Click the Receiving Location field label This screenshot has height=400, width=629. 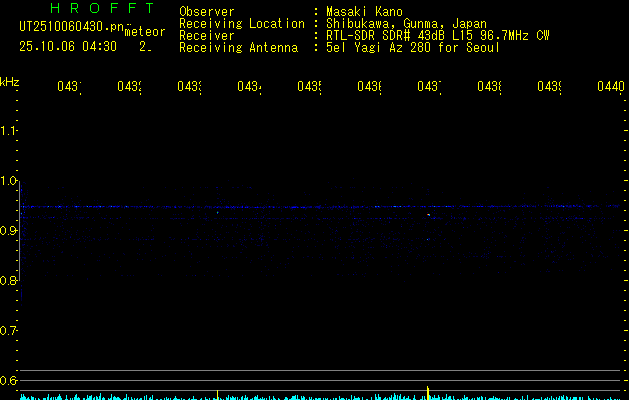click(x=241, y=23)
